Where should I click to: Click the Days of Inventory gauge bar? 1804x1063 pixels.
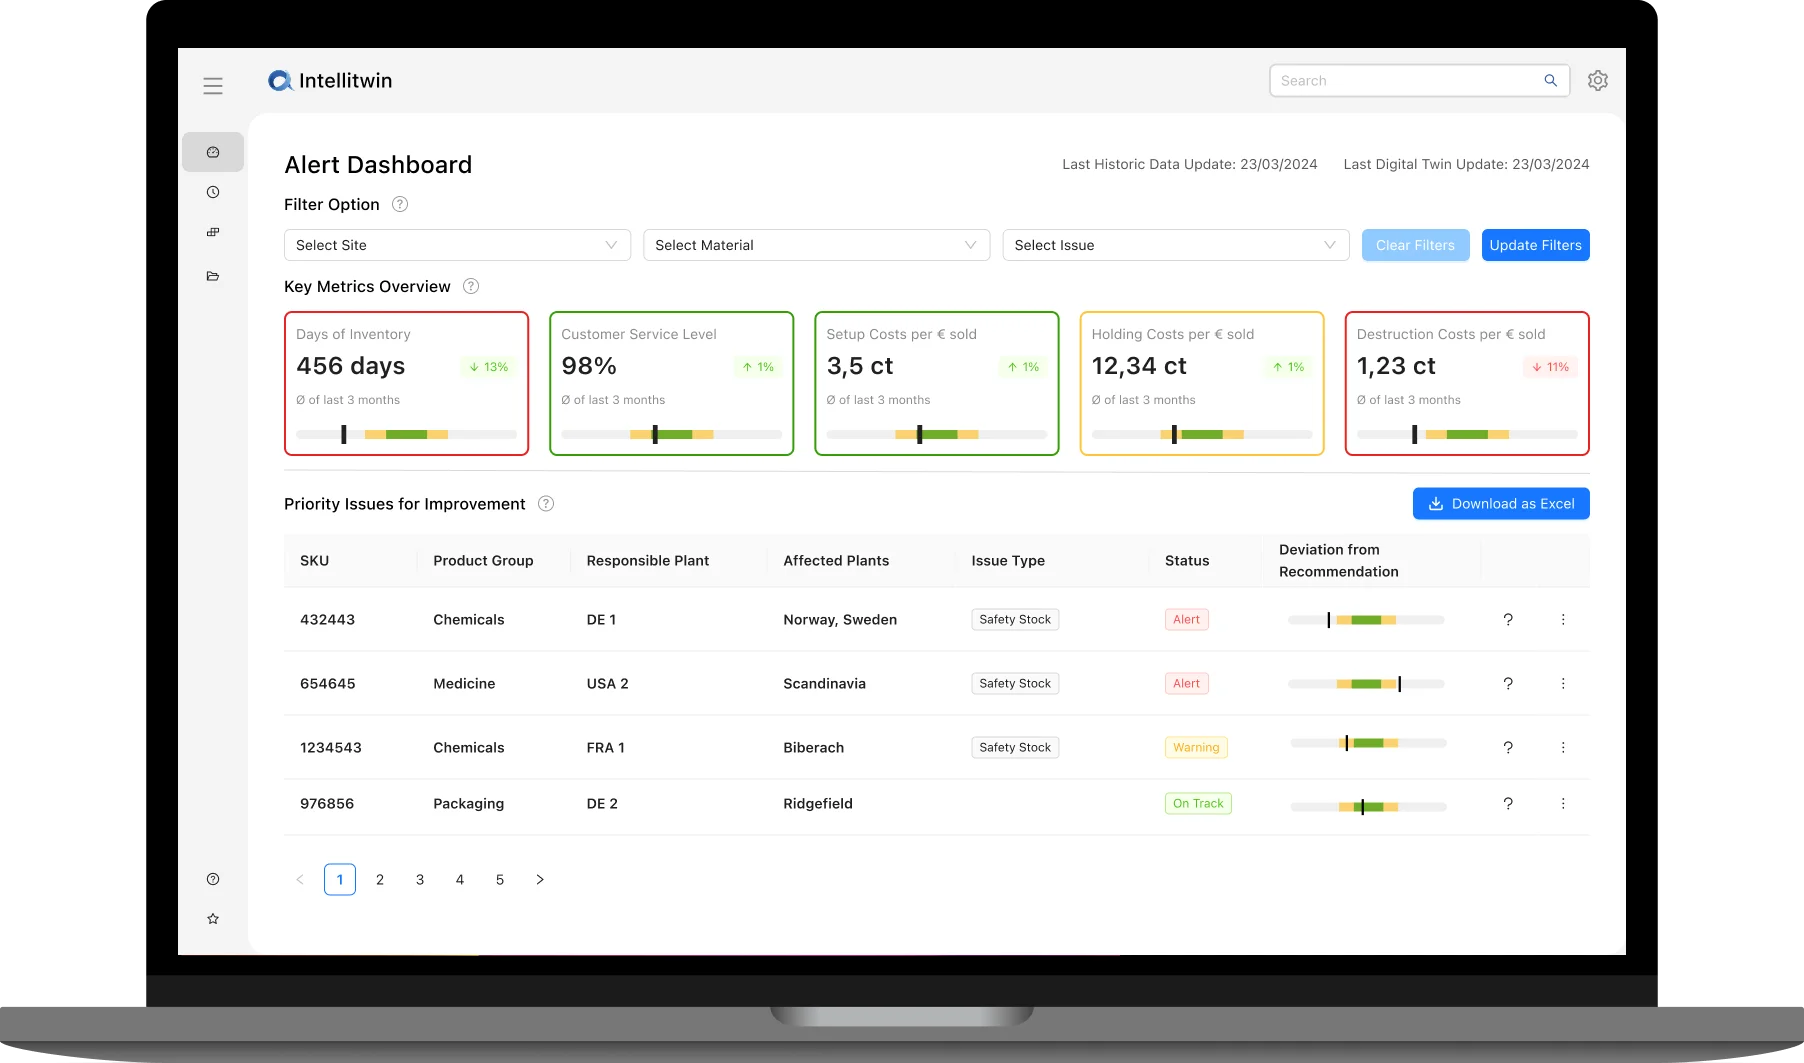406,434
